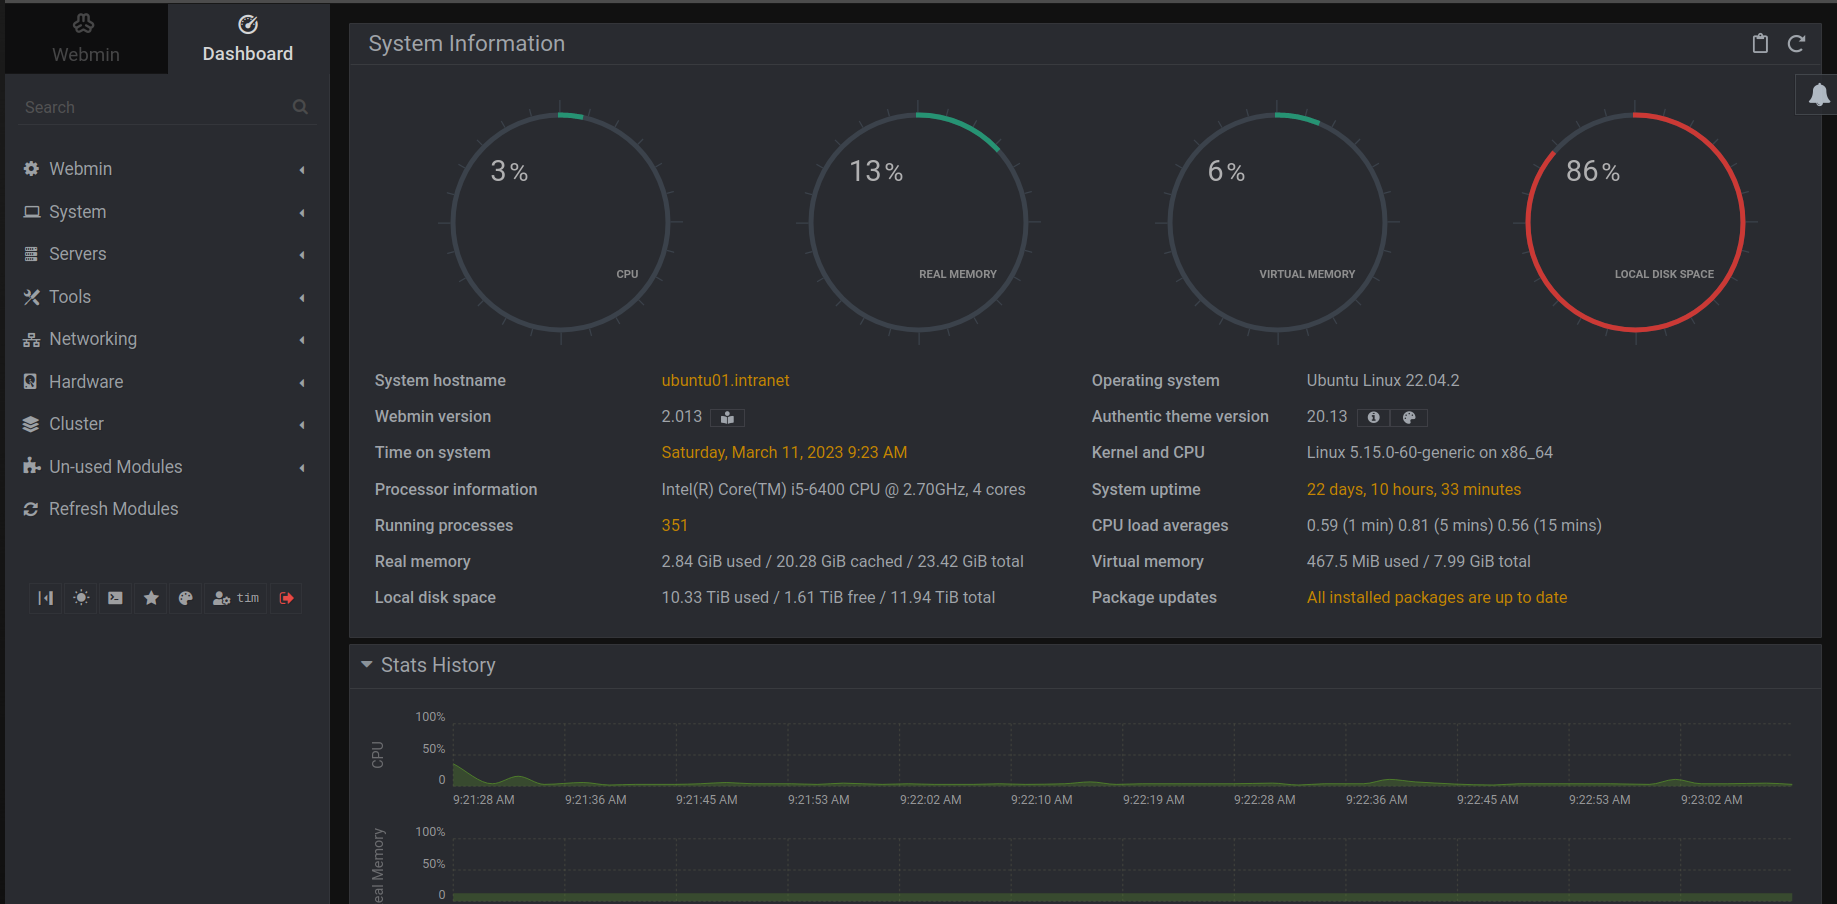
Task: Select the Dashboard tab
Action: click(x=248, y=39)
